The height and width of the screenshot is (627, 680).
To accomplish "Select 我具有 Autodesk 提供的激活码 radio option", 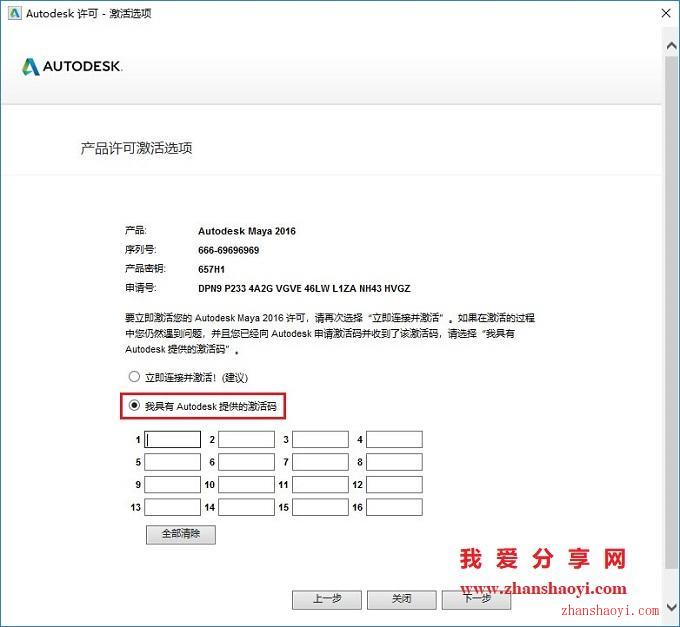I will tap(134, 406).
